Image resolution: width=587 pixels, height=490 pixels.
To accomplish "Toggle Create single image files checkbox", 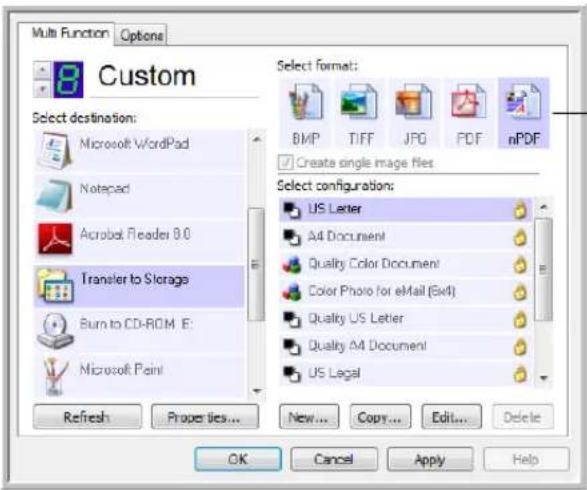I will click(x=285, y=163).
